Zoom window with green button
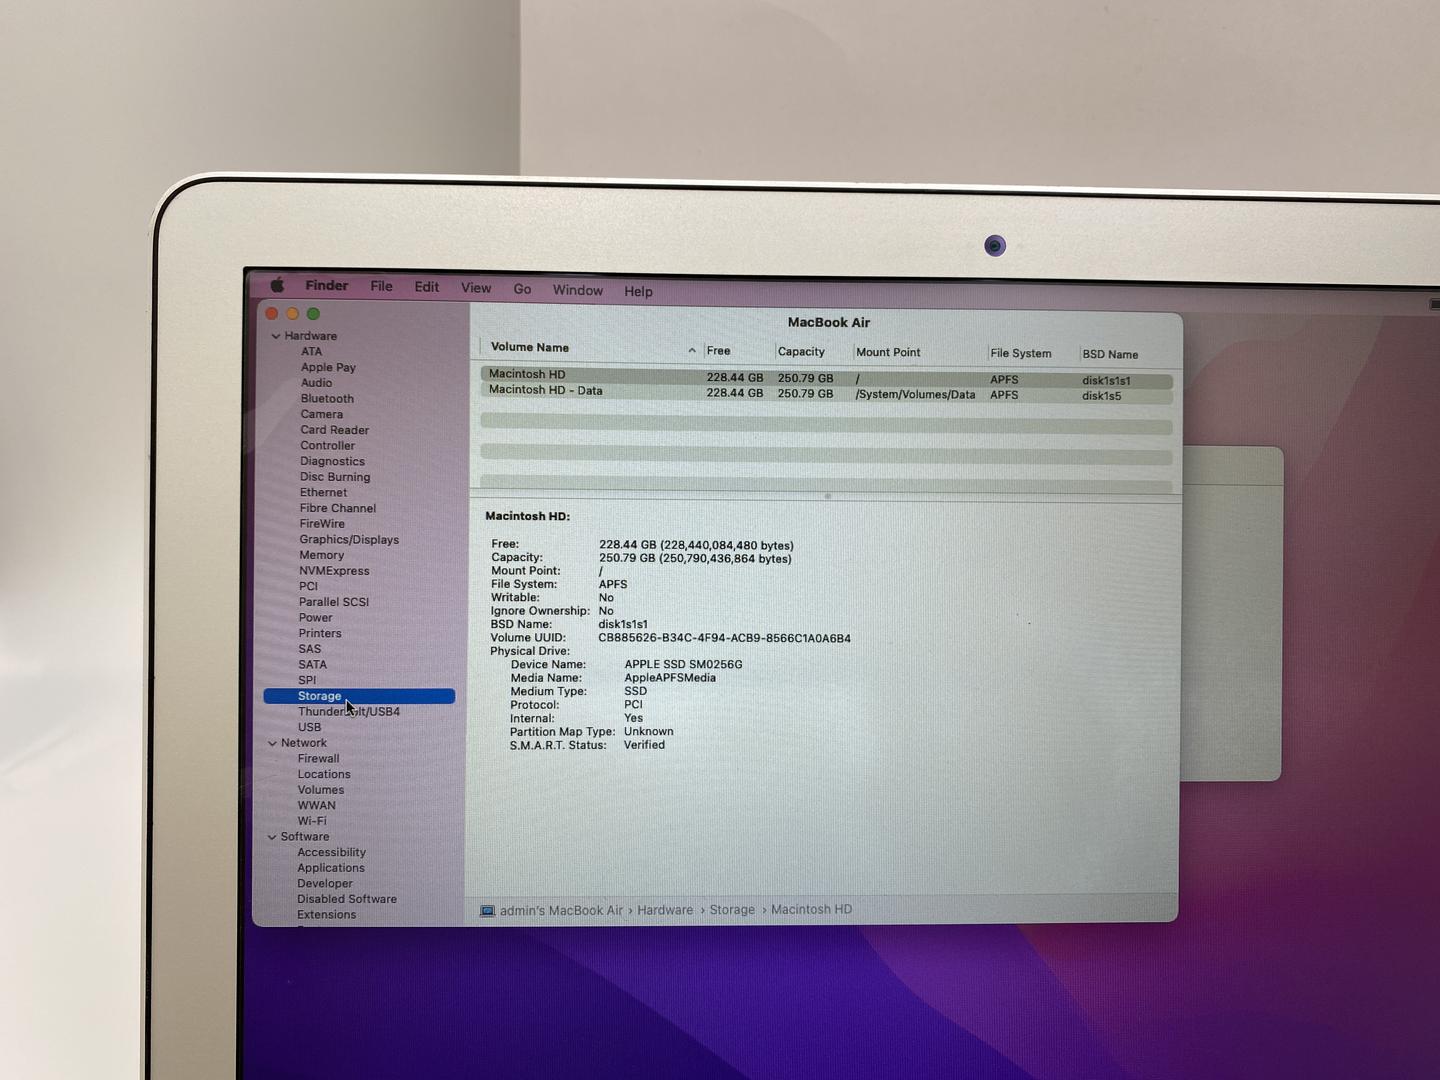Image resolution: width=1440 pixels, height=1080 pixels. (x=313, y=313)
